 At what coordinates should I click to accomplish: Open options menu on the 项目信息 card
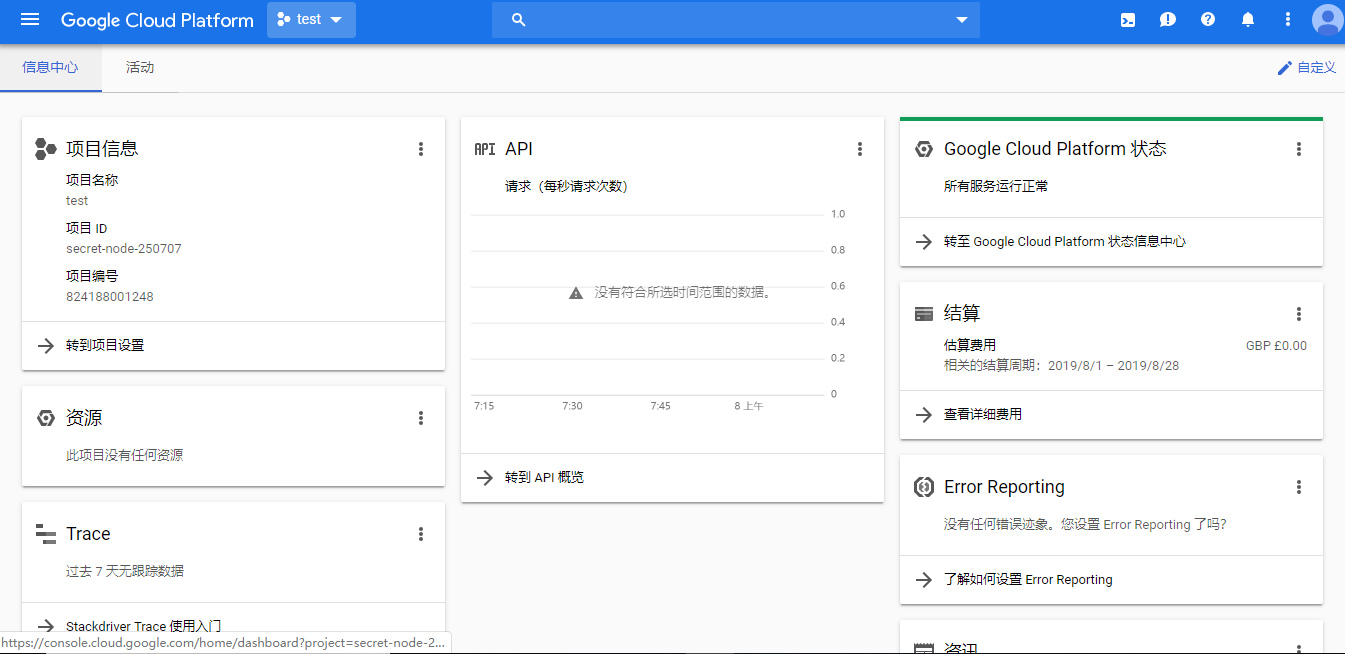[x=421, y=148]
